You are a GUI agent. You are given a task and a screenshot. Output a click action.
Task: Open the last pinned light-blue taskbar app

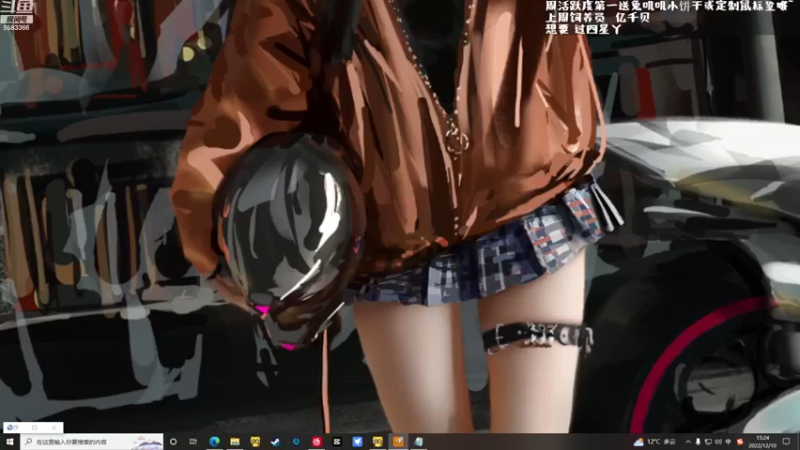click(x=418, y=441)
